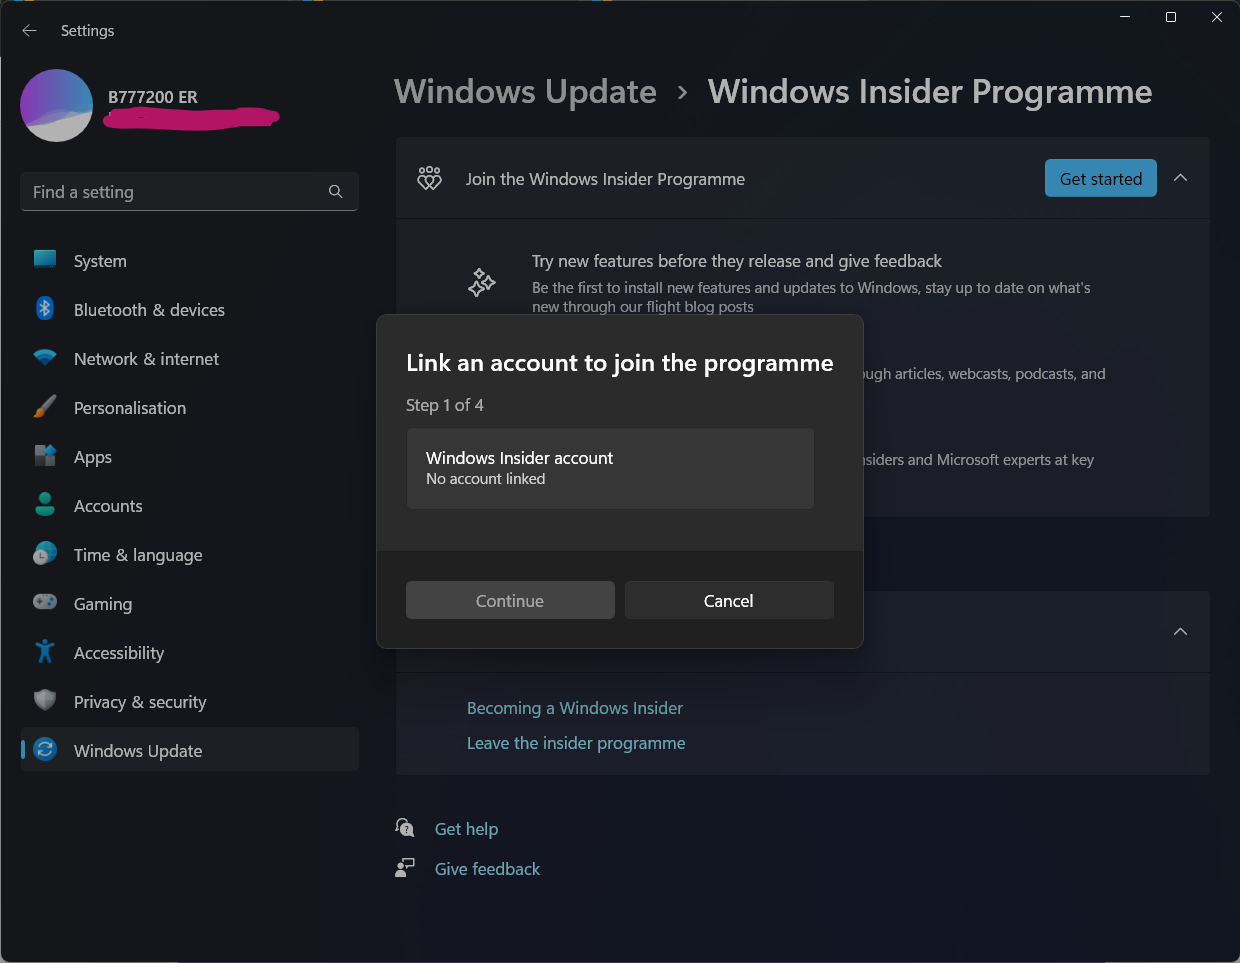Click Get started button

tap(1100, 178)
